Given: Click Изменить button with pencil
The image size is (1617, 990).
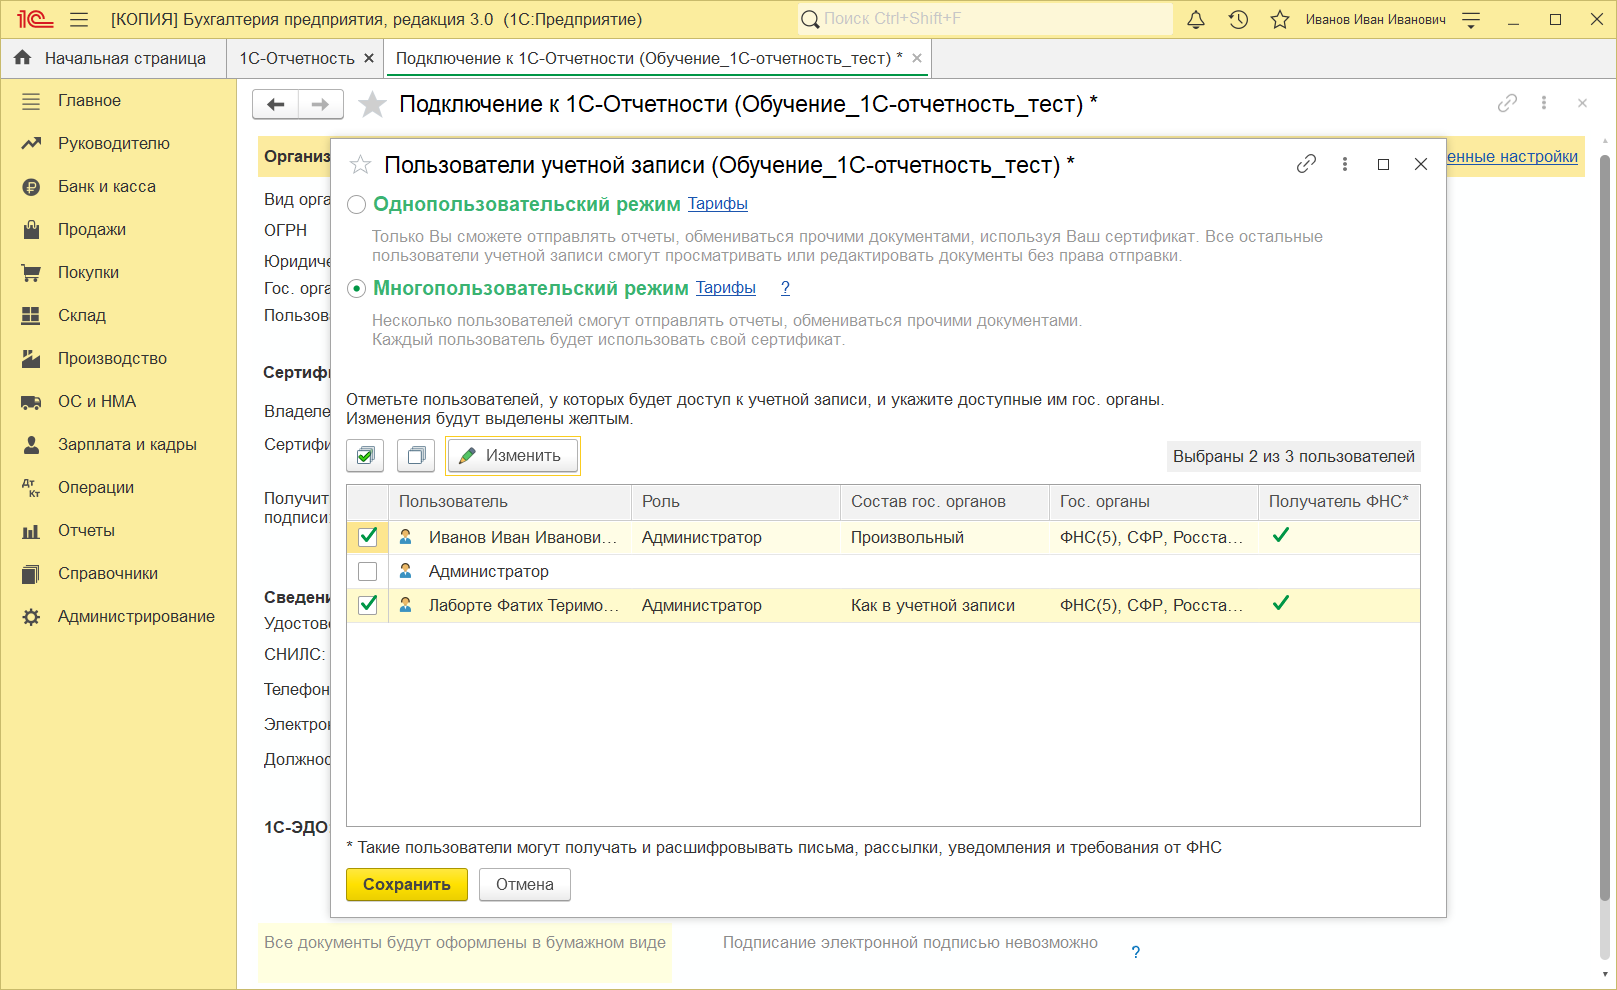Looking at the screenshot, I should click(513, 456).
